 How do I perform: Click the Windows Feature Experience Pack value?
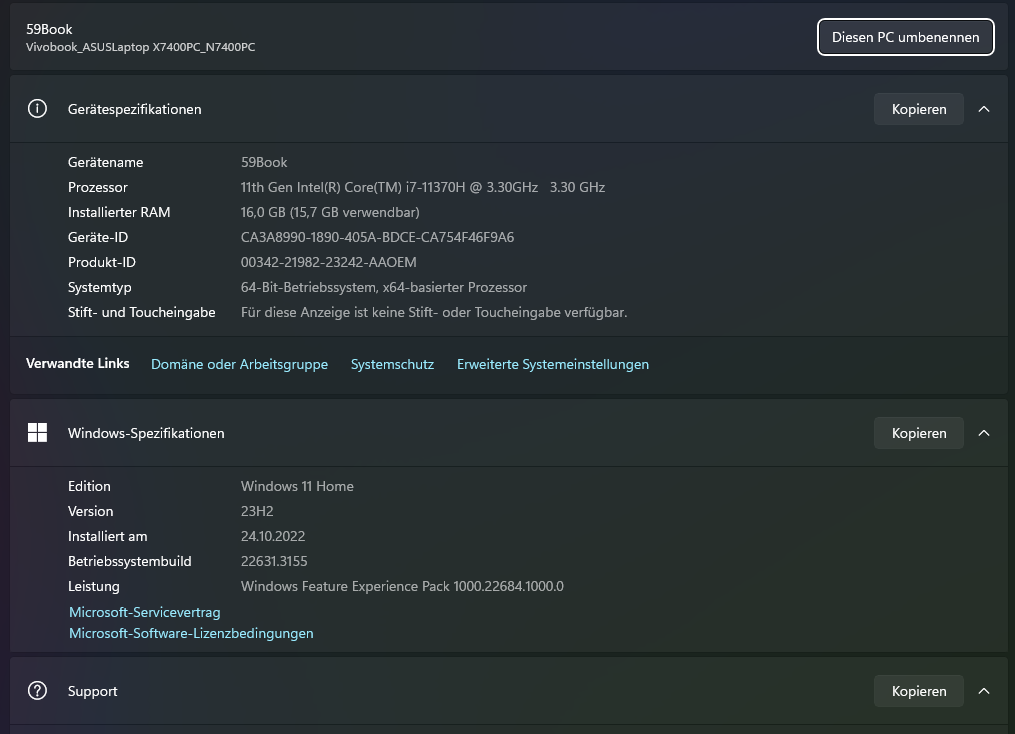click(402, 586)
